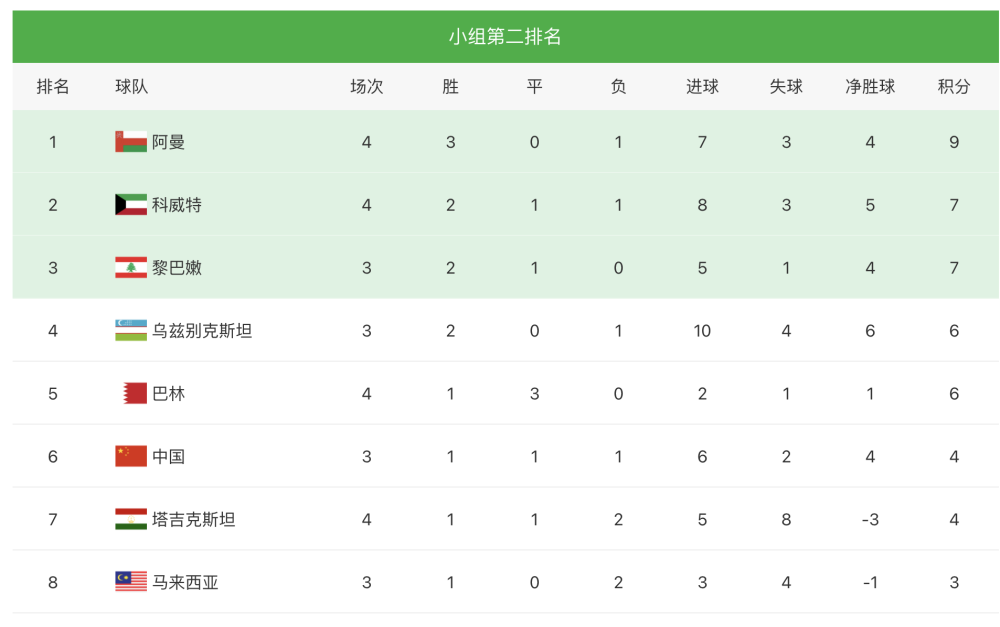The image size is (1000, 627).
Task: Click the 进球 column header
Action: tap(702, 87)
